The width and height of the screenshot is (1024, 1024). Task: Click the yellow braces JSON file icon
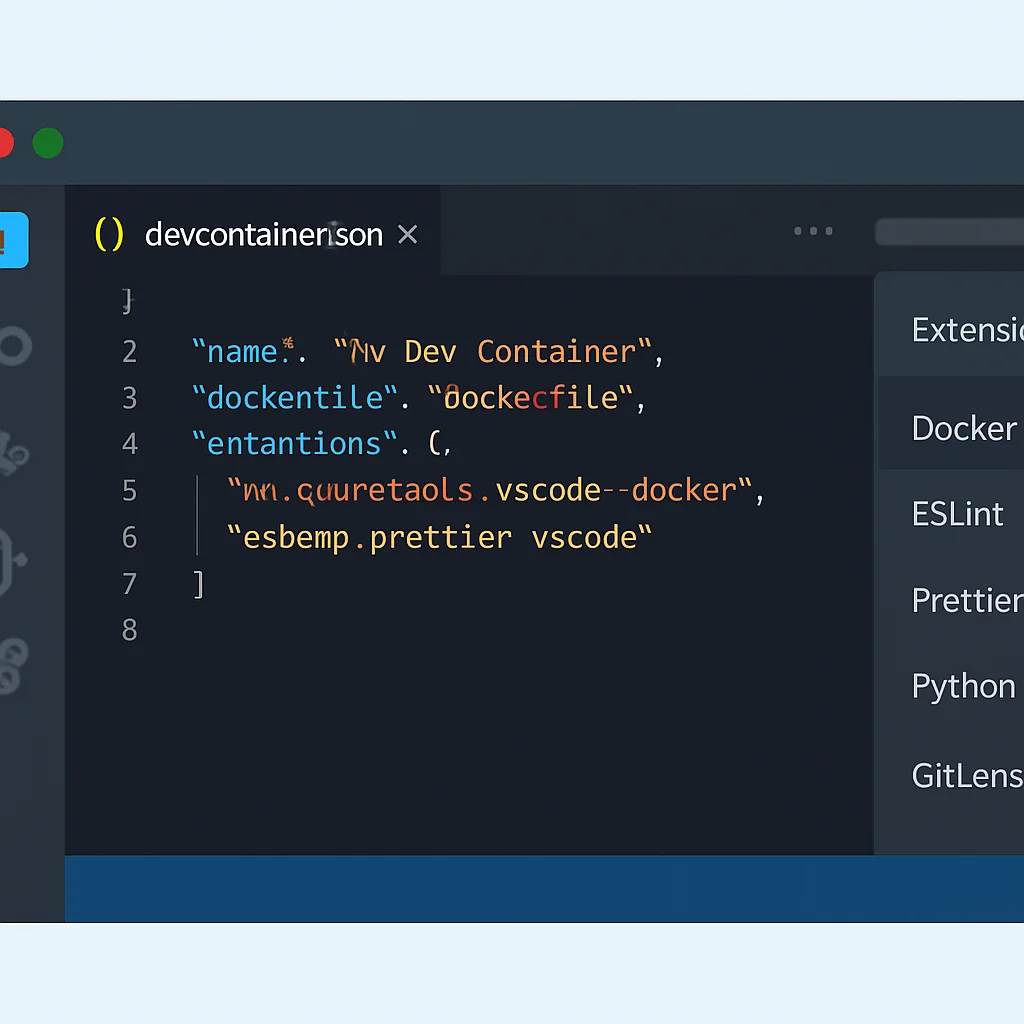pyautogui.click(x=109, y=234)
